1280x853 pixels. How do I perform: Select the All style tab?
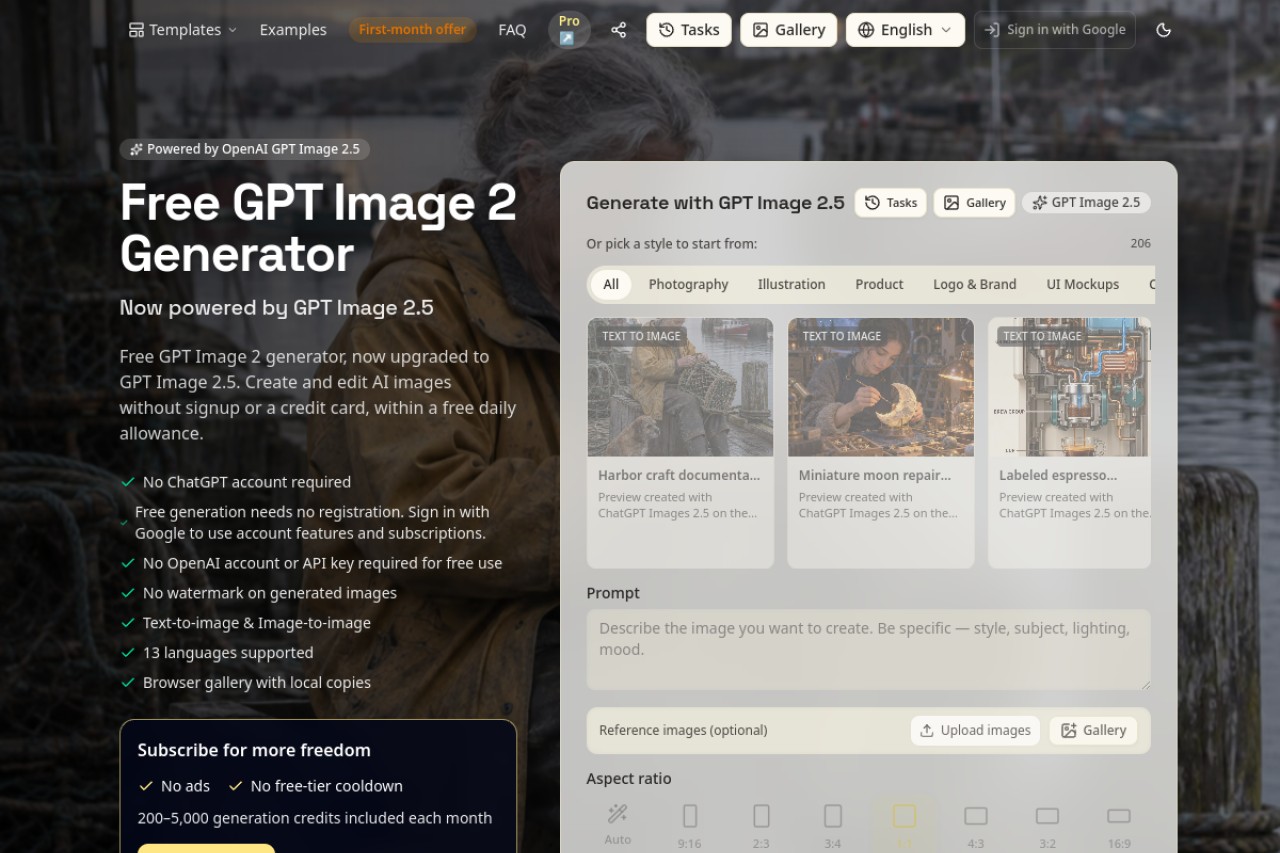[611, 285]
